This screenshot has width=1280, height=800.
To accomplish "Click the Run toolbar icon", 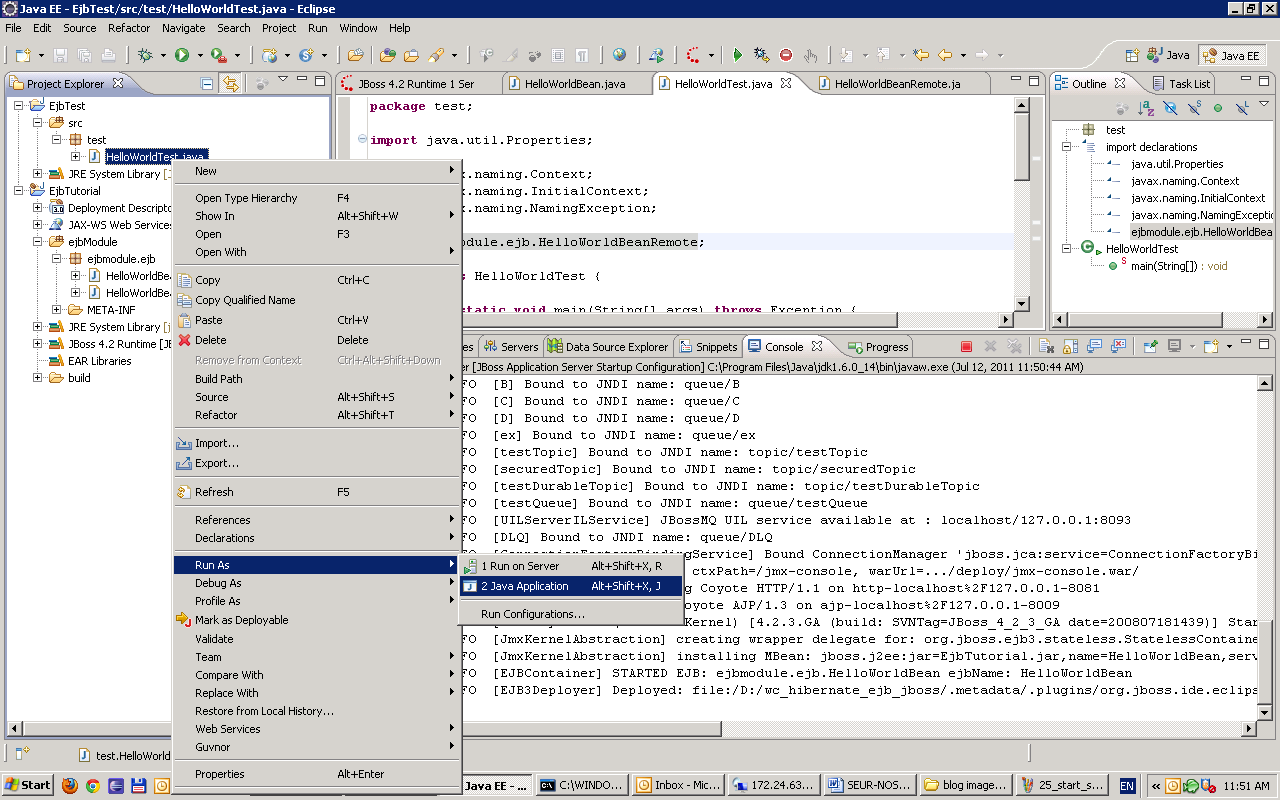I will click(x=182, y=55).
